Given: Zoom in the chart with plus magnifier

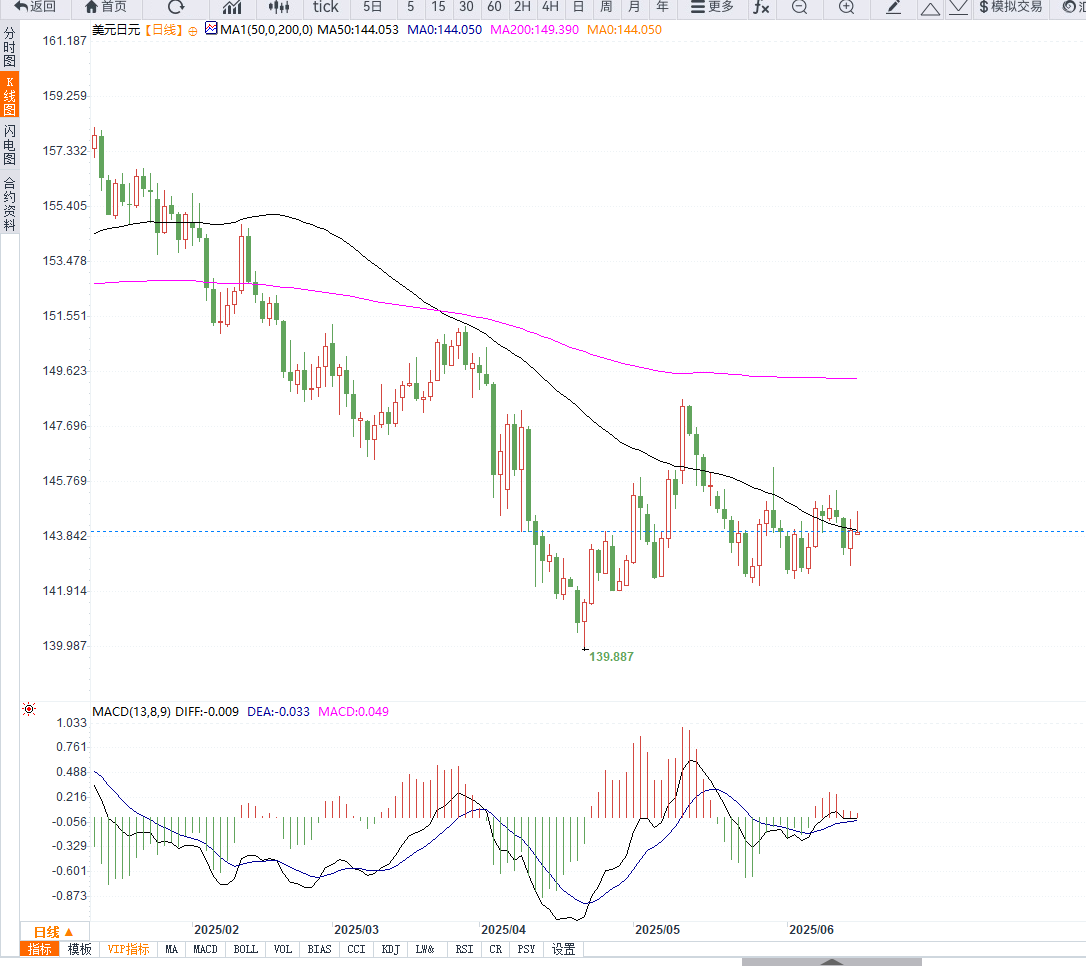Looking at the screenshot, I should (x=846, y=8).
